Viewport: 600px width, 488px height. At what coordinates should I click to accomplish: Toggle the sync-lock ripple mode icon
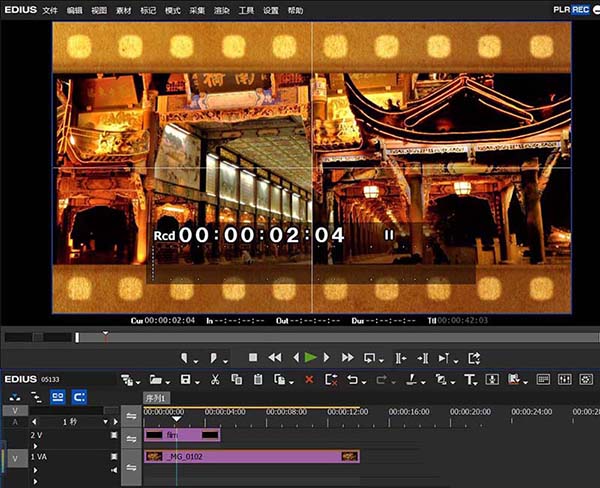[36, 398]
